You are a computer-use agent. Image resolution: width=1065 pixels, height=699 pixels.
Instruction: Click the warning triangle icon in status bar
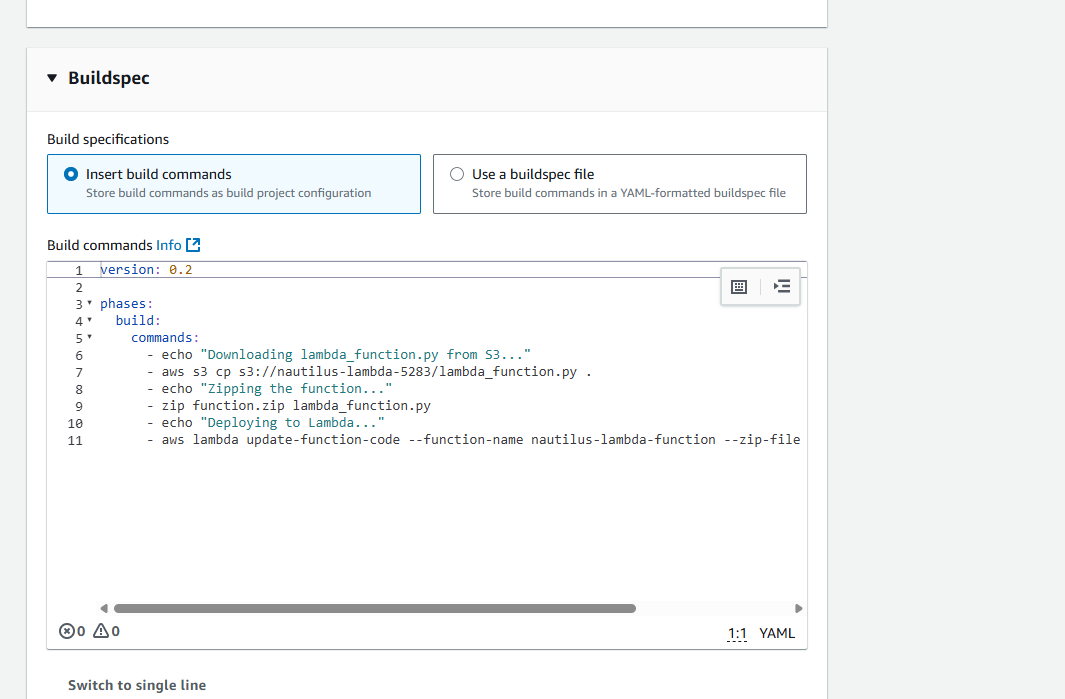[x=100, y=631]
